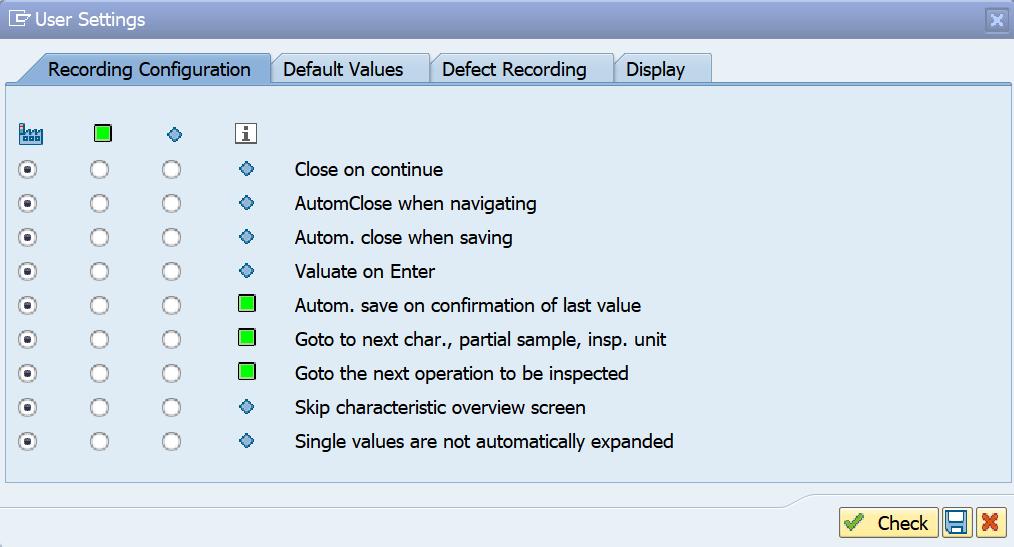
Task: Click Skip characteristic overview screen label
Action: [440, 407]
